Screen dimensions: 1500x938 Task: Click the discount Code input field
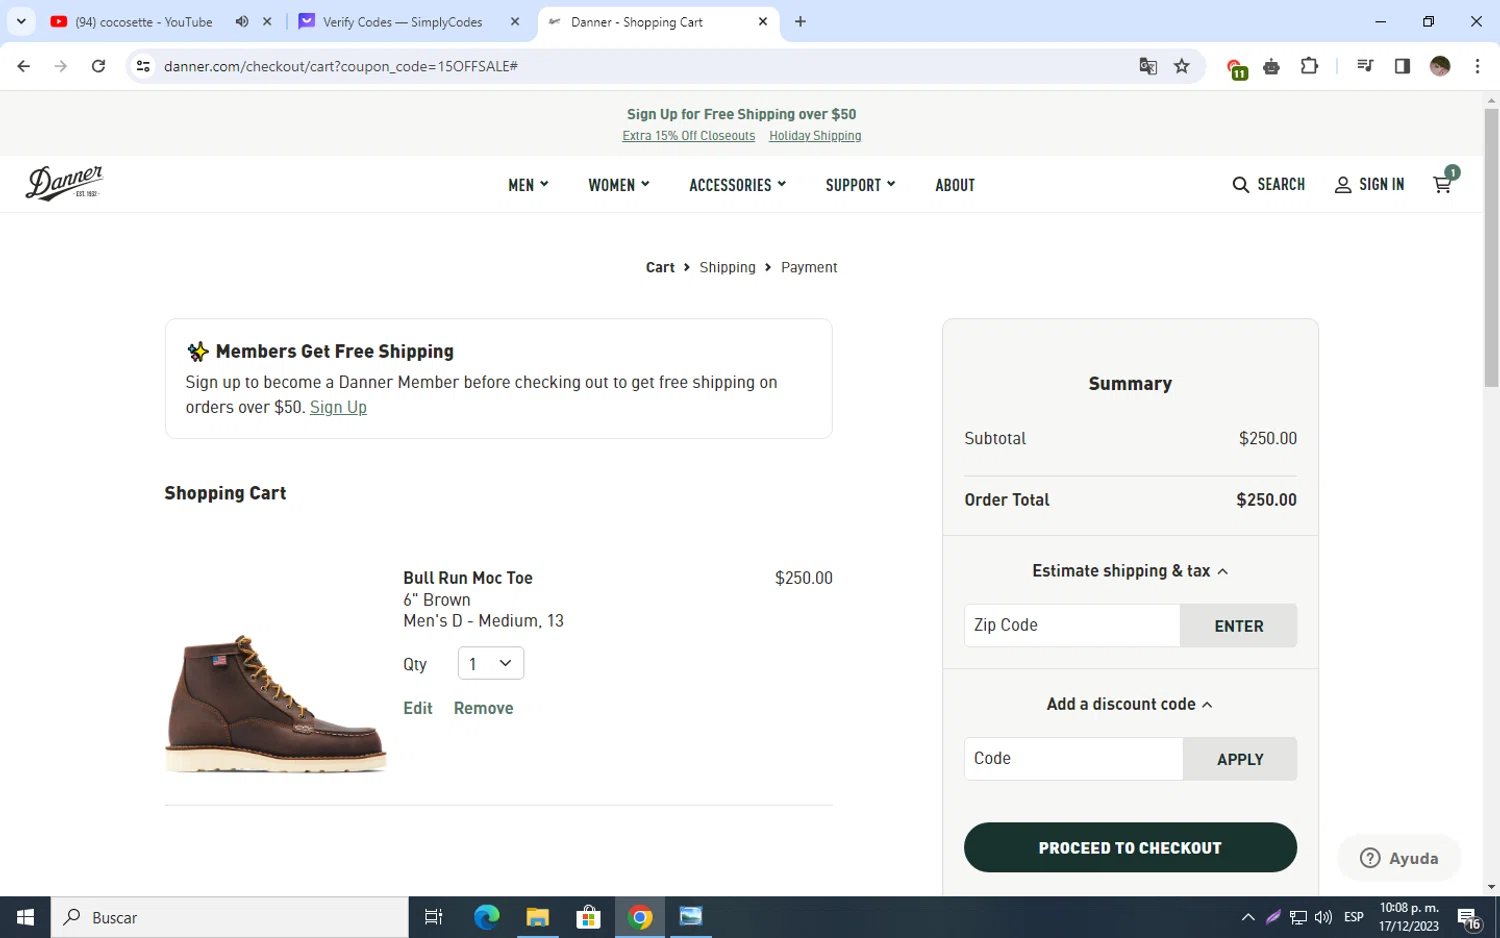1073,759
